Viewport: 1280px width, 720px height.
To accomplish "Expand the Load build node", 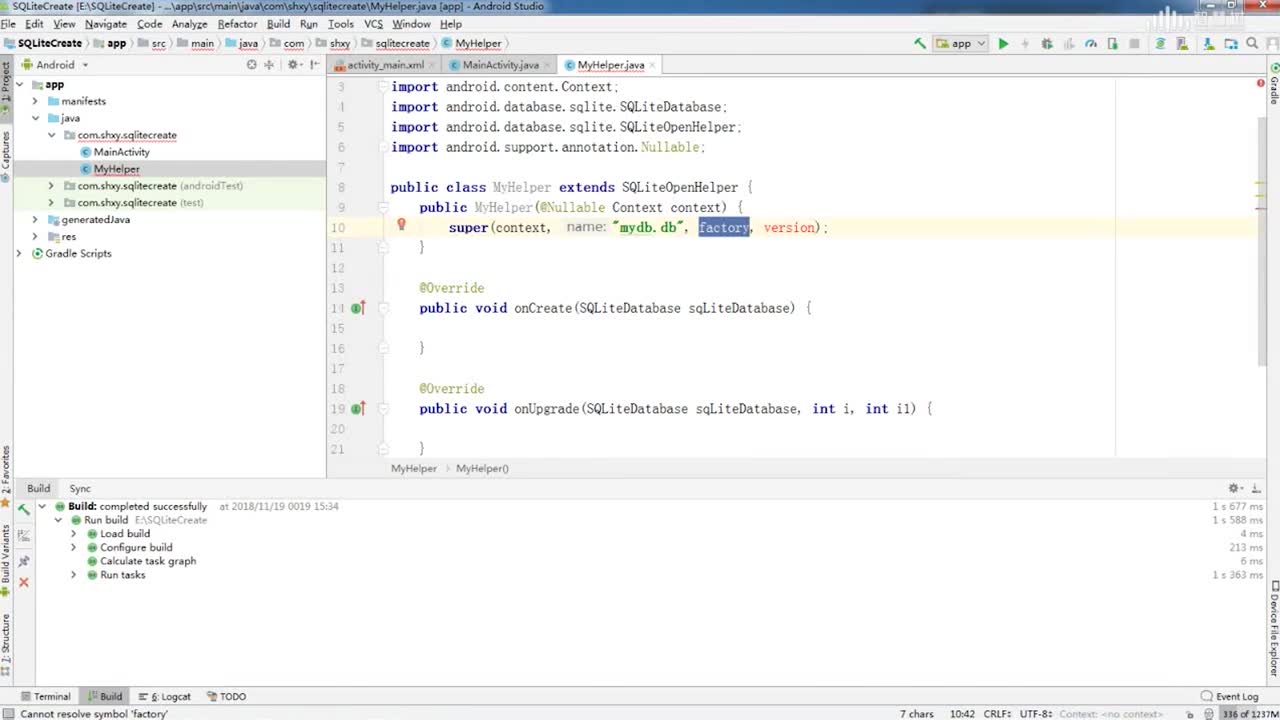I will 73,534.
